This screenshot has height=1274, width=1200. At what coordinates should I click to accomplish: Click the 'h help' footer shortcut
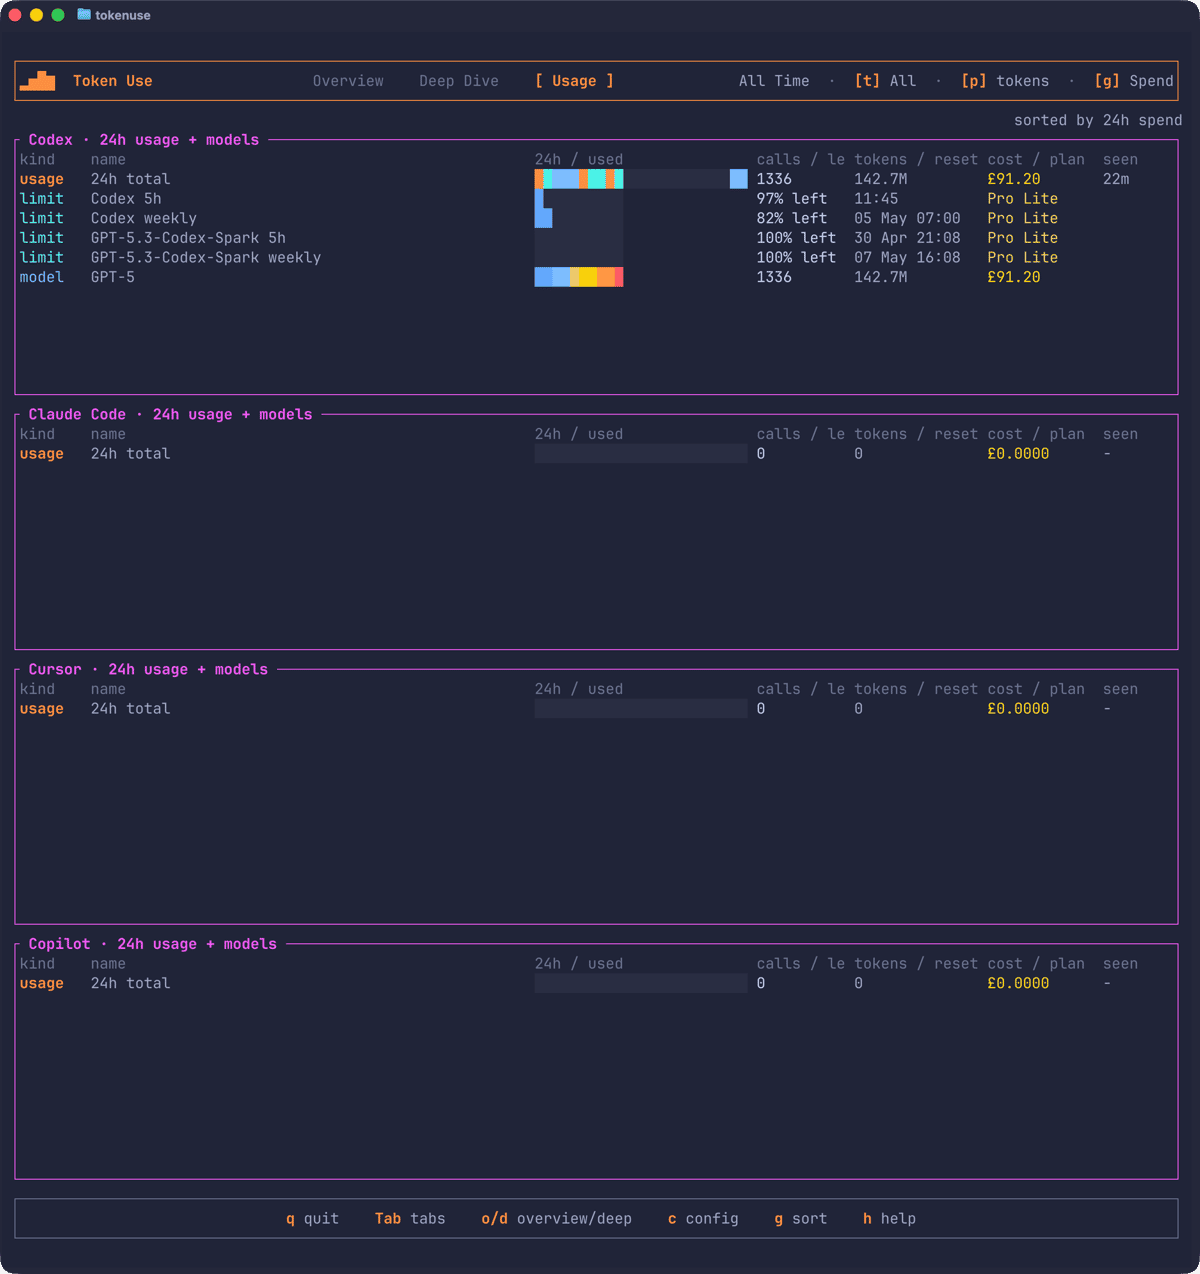pyautogui.click(x=890, y=1219)
